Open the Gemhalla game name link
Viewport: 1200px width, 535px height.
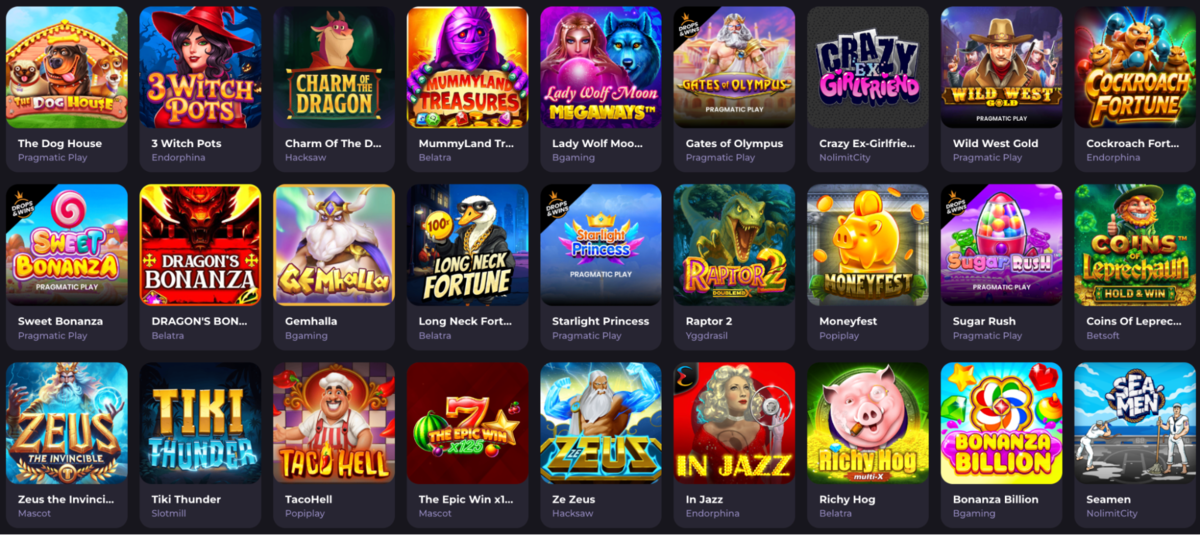(x=311, y=321)
